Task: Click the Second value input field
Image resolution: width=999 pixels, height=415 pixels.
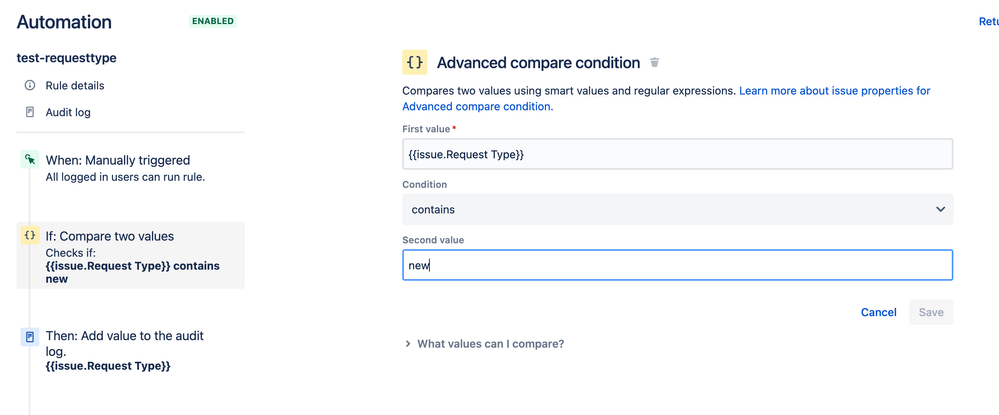Action: pos(677,265)
